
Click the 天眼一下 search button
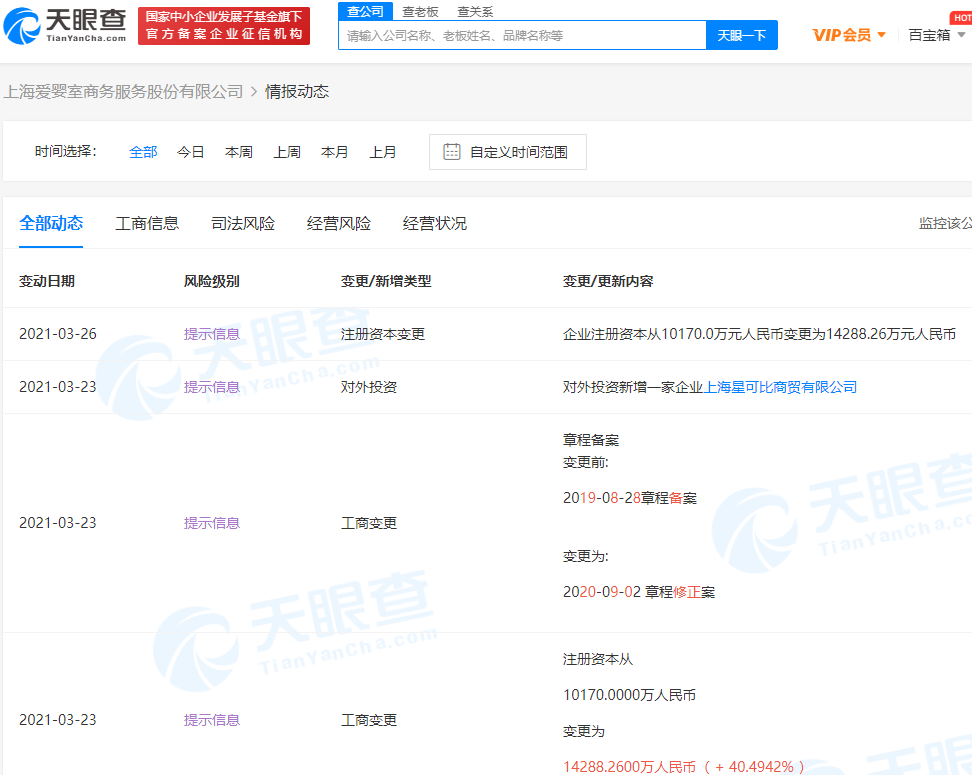coord(741,35)
